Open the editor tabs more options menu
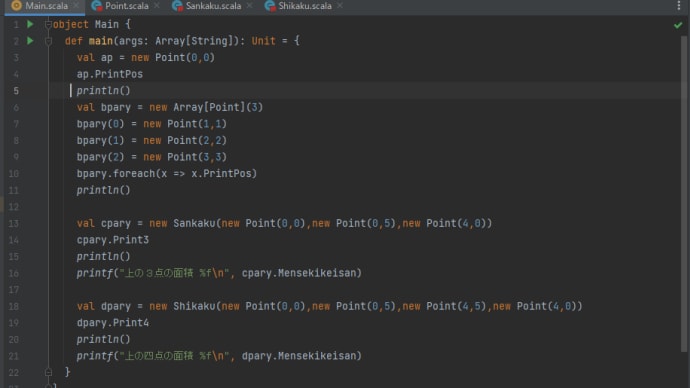This screenshot has width=690, height=388. [x=679, y=6]
